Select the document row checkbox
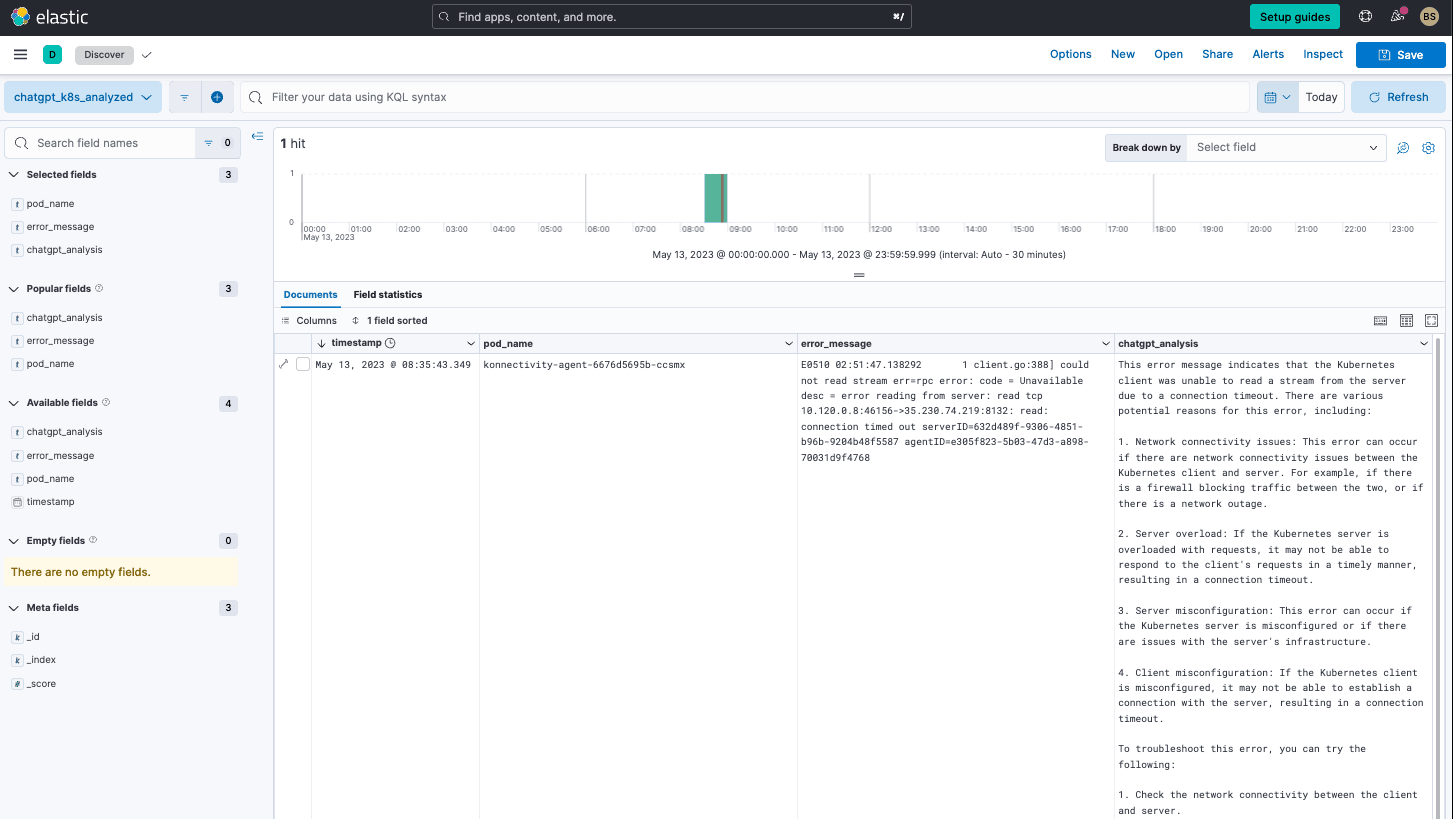This screenshot has width=1453, height=819. (302, 365)
